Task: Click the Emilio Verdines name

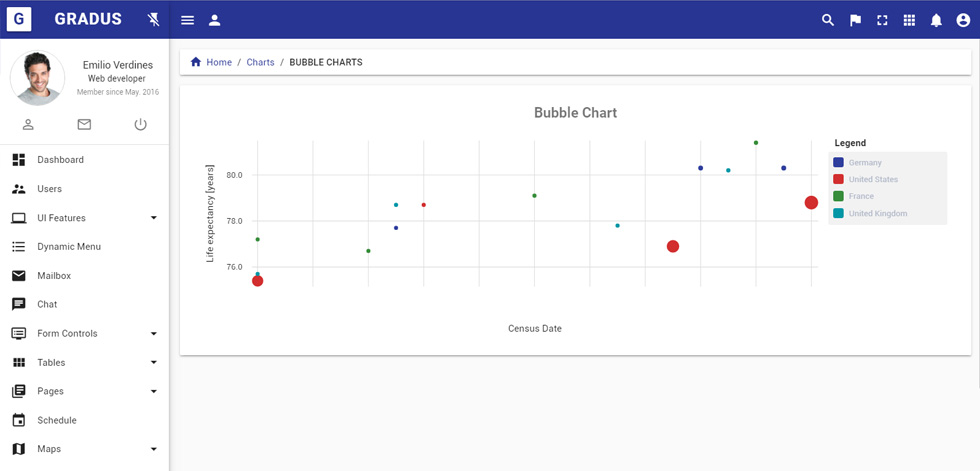Action: click(118, 65)
